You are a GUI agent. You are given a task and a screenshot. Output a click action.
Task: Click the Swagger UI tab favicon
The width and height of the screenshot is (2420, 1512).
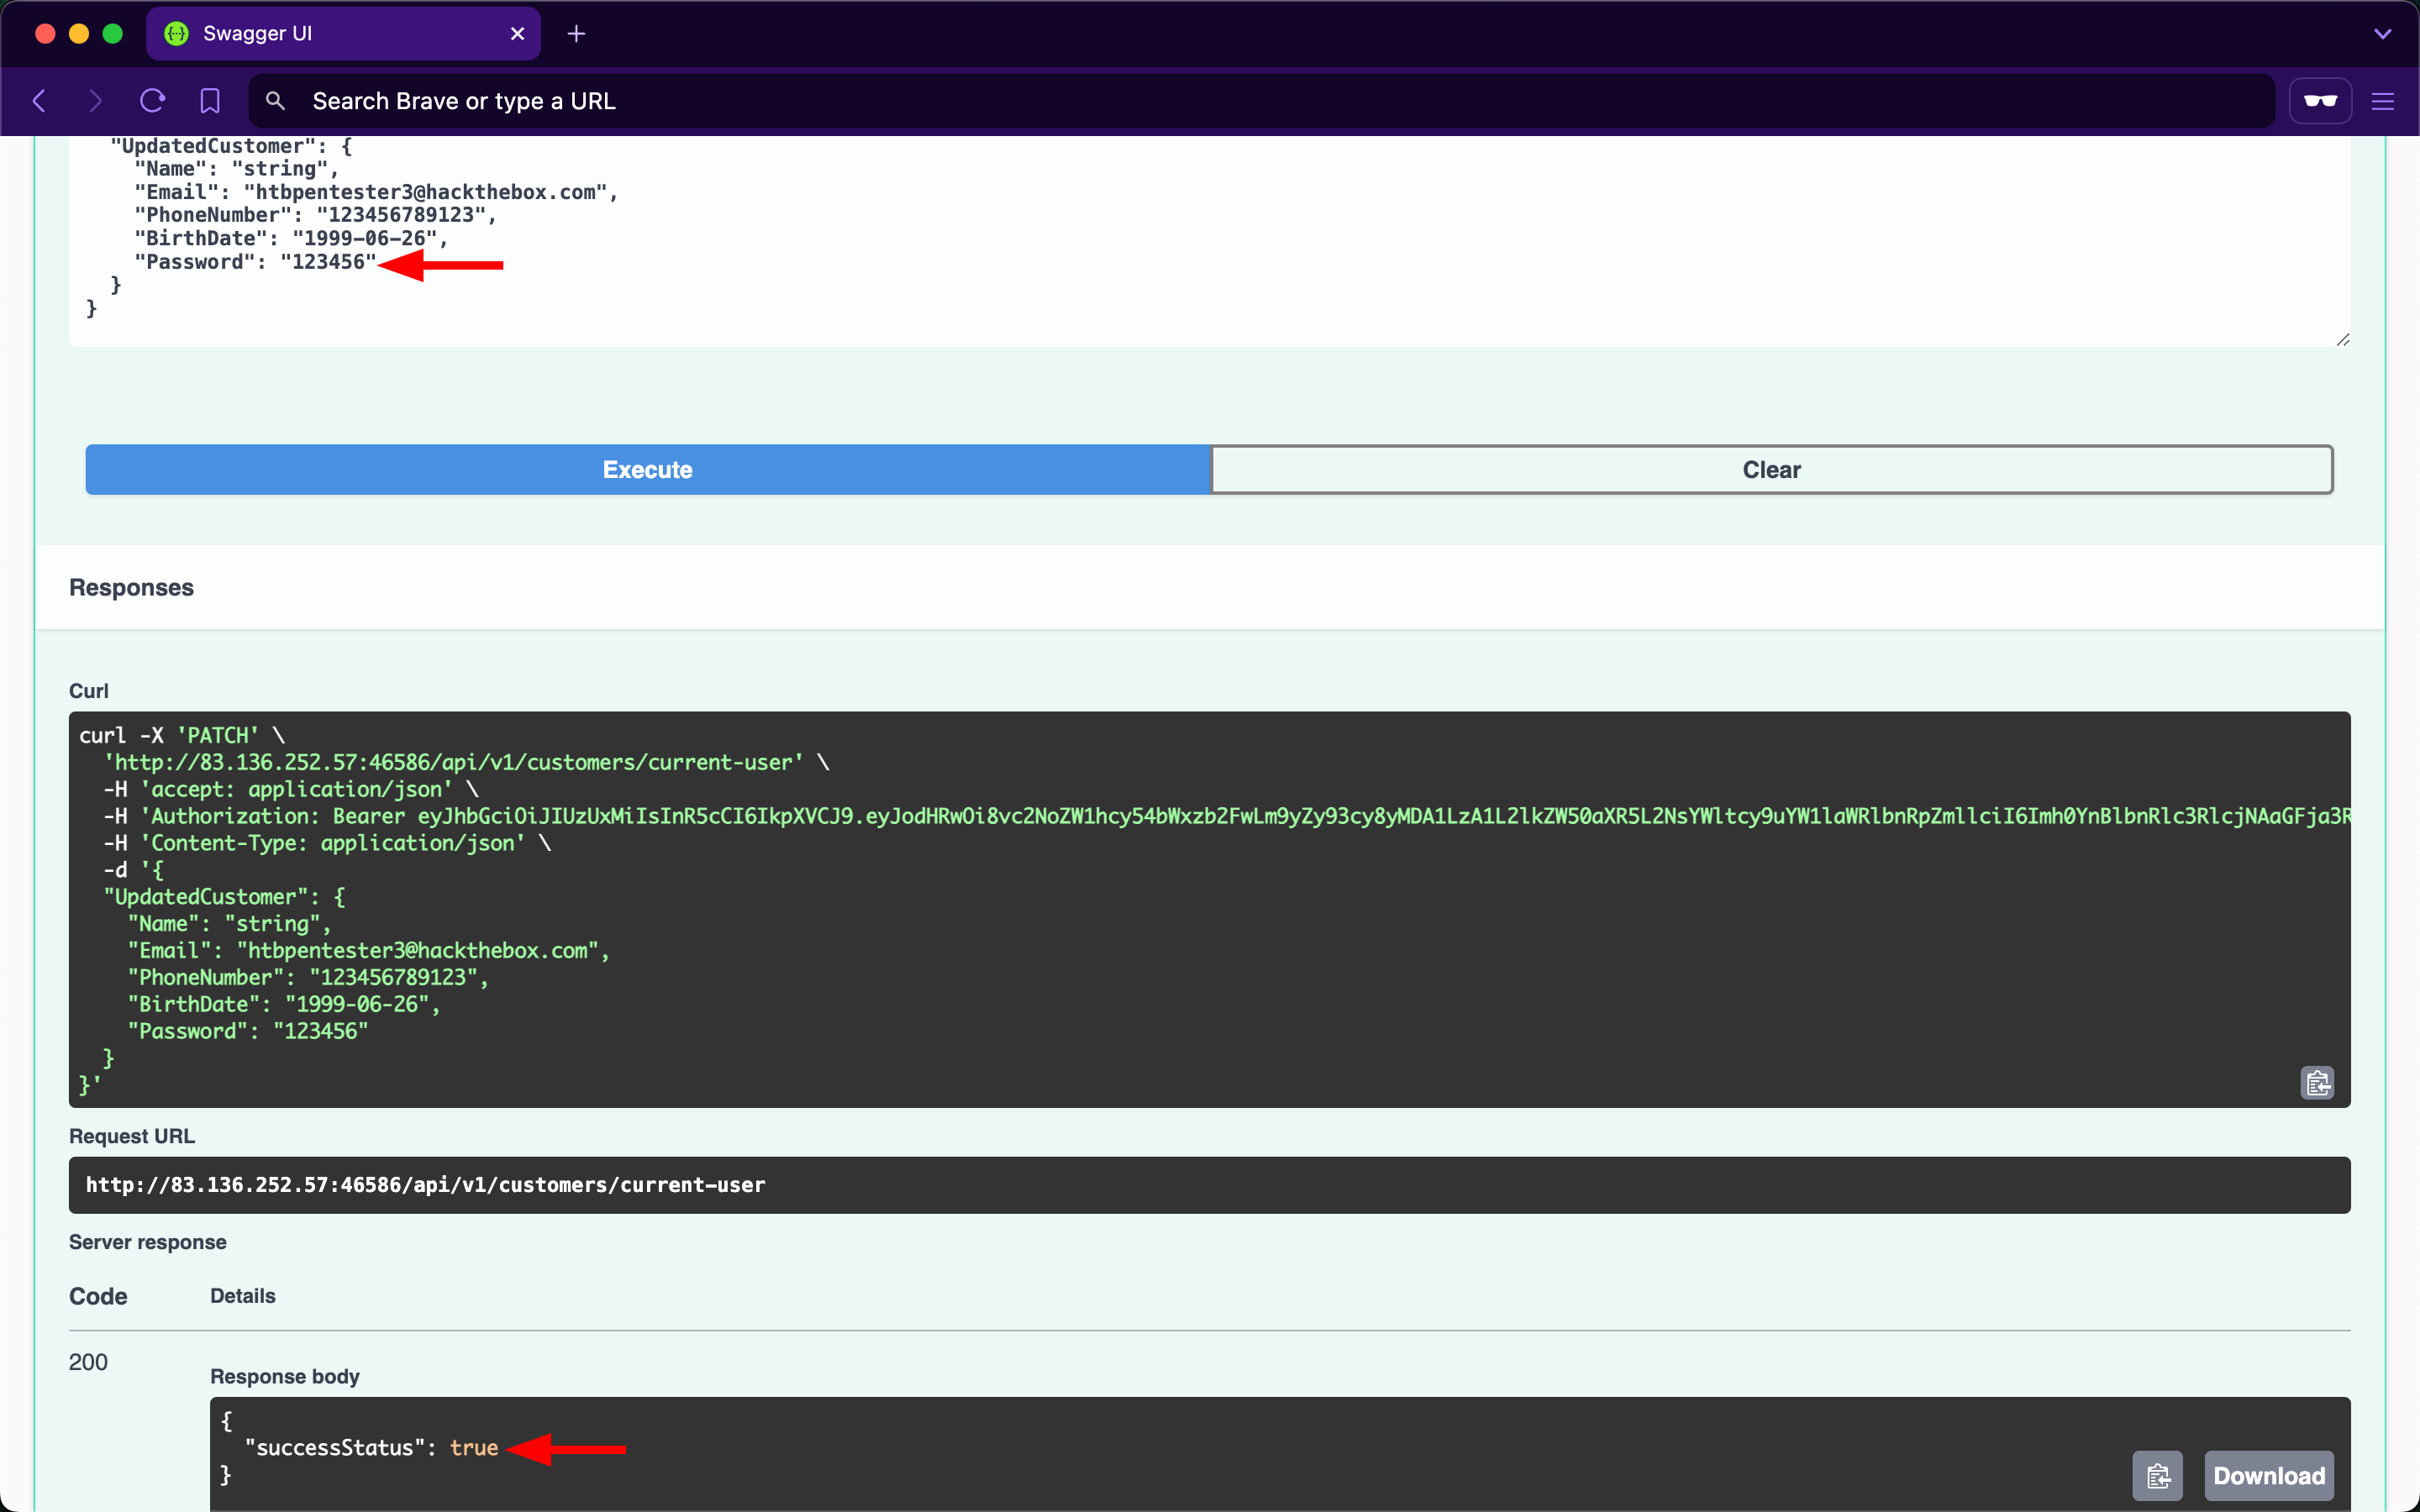177,34
